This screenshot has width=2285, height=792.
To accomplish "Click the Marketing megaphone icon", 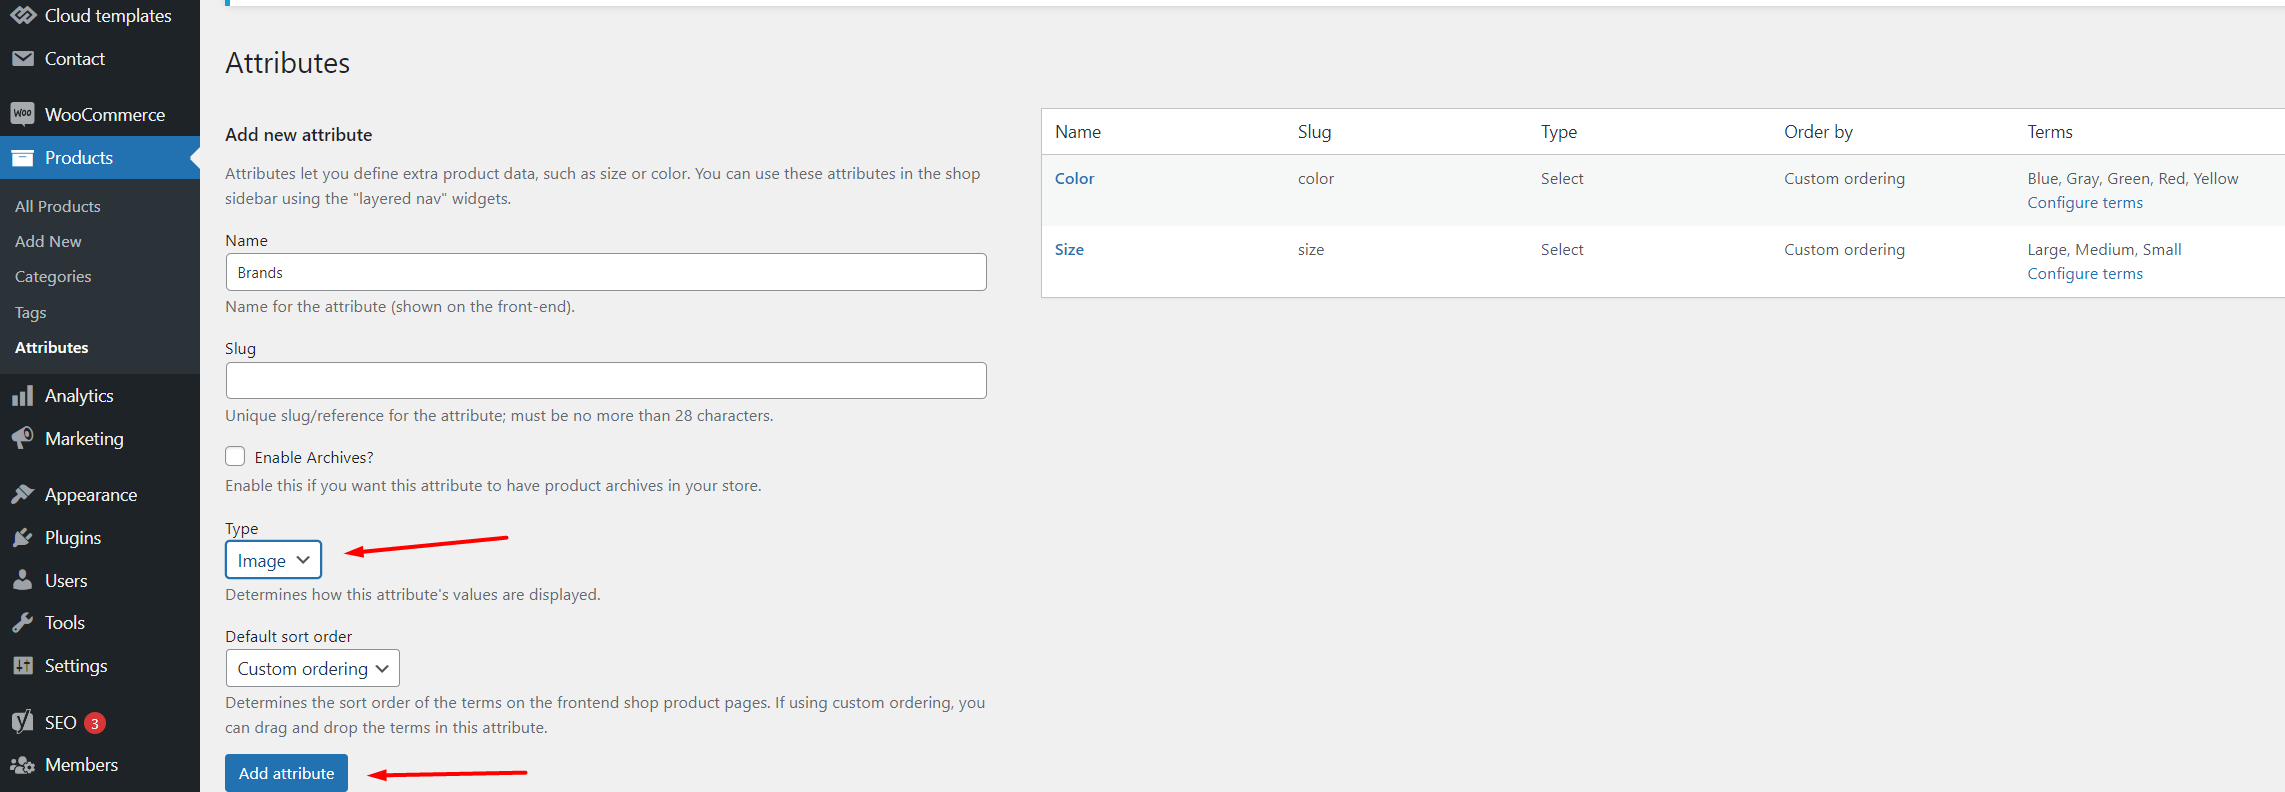I will [x=23, y=438].
